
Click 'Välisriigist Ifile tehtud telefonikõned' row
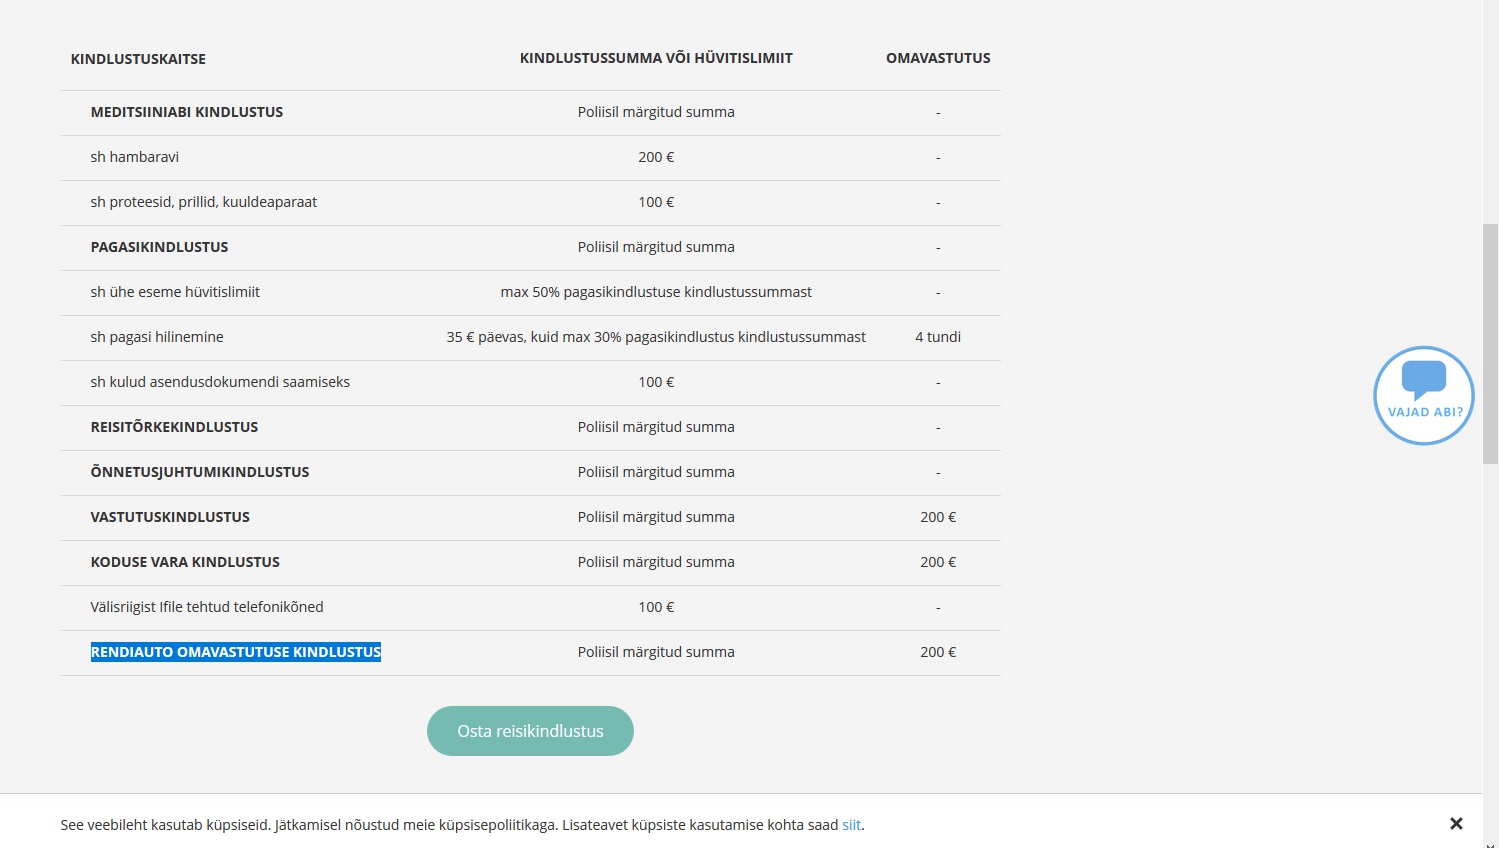click(x=207, y=607)
